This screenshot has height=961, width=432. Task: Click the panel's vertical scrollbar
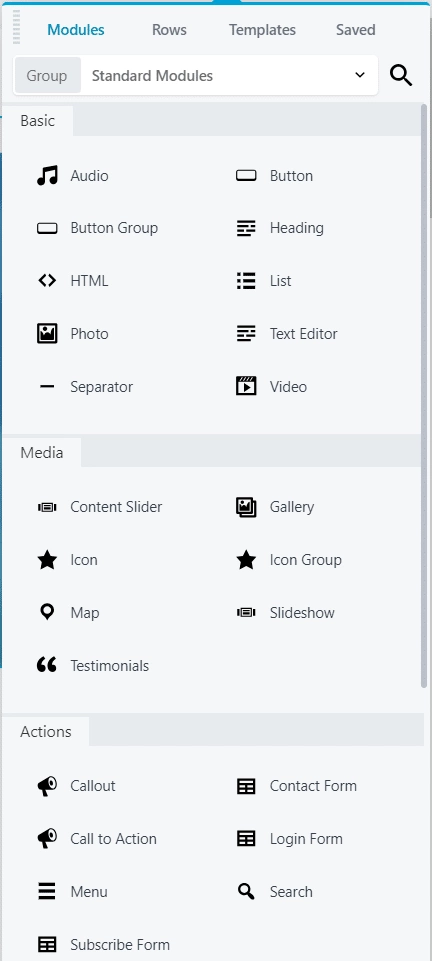[x=424, y=396]
